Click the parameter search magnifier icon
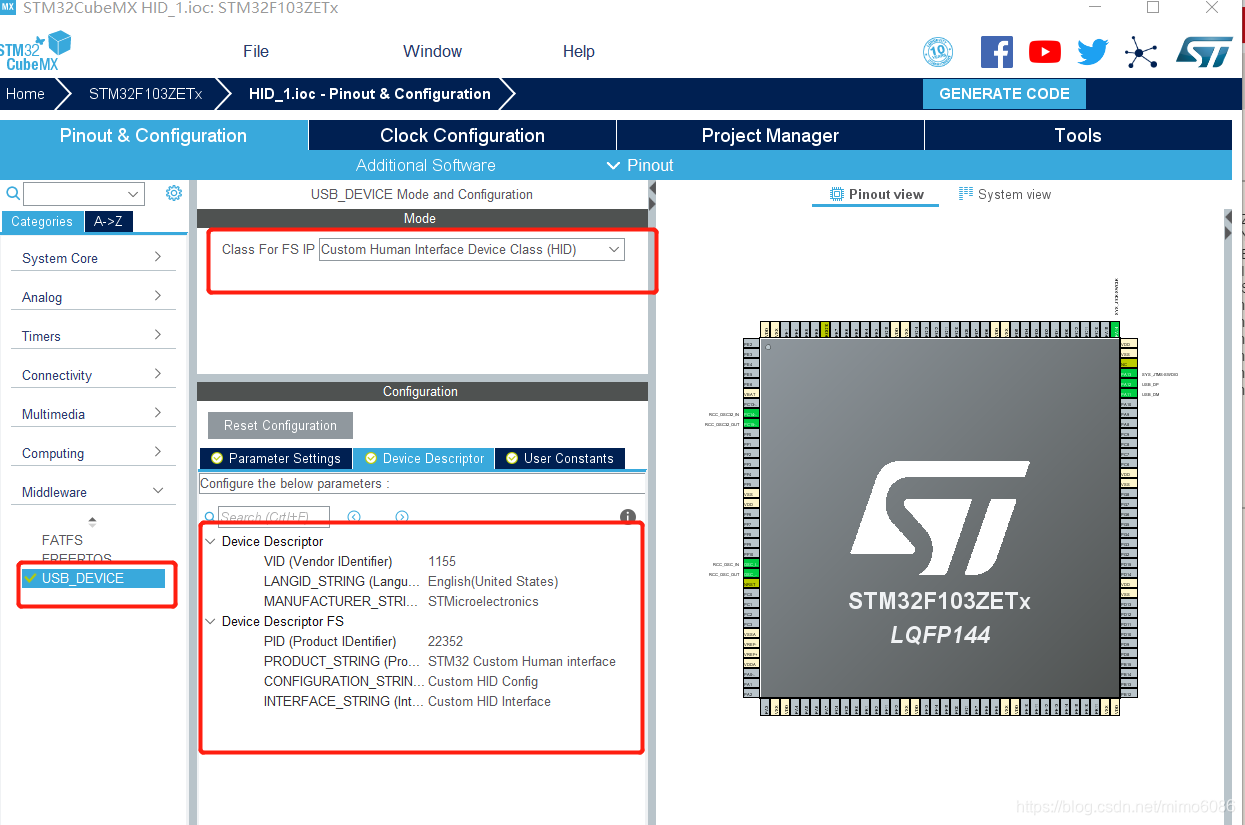The image size is (1245, 825). pyautogui.click(x=209, y=516)
